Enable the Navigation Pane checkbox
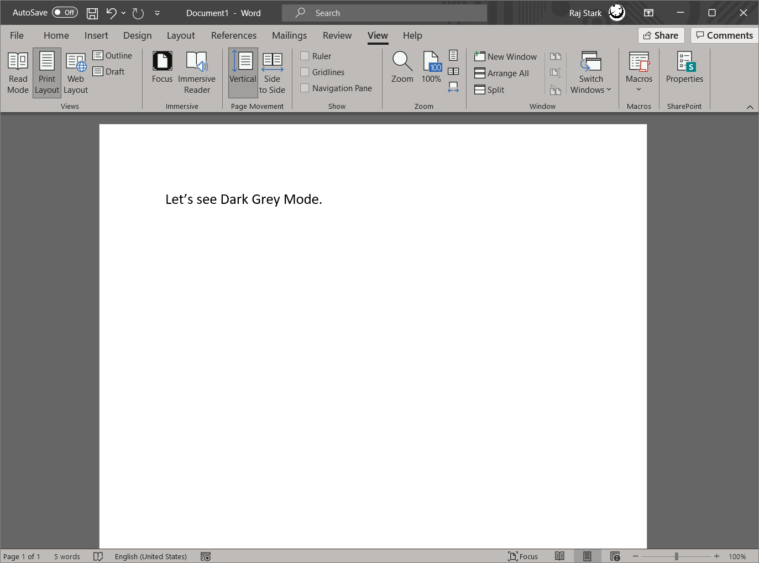This screenshot has height=563, width=759. pos(304,88)
